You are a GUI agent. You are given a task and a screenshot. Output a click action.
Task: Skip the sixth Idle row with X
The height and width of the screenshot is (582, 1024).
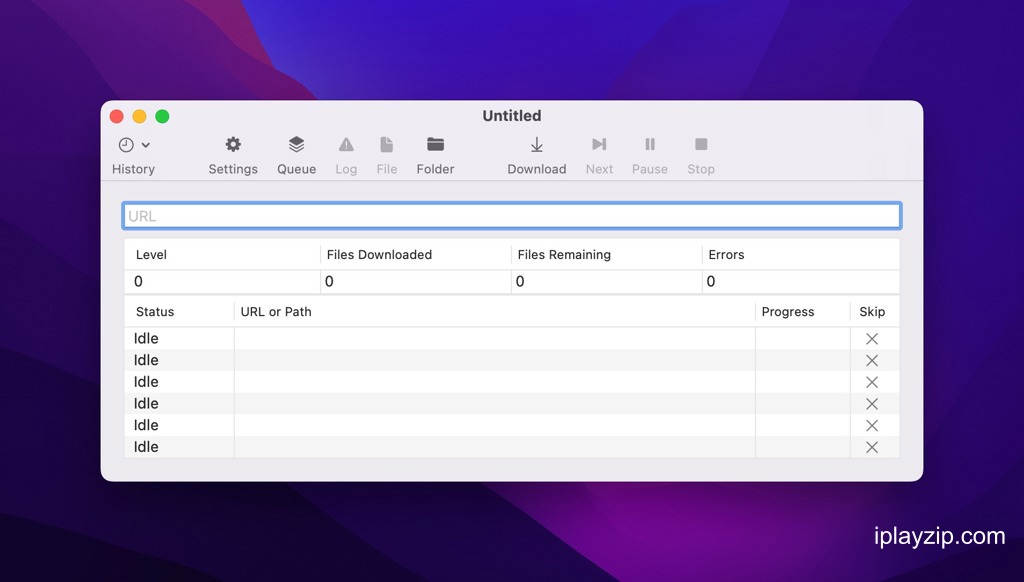872,447
